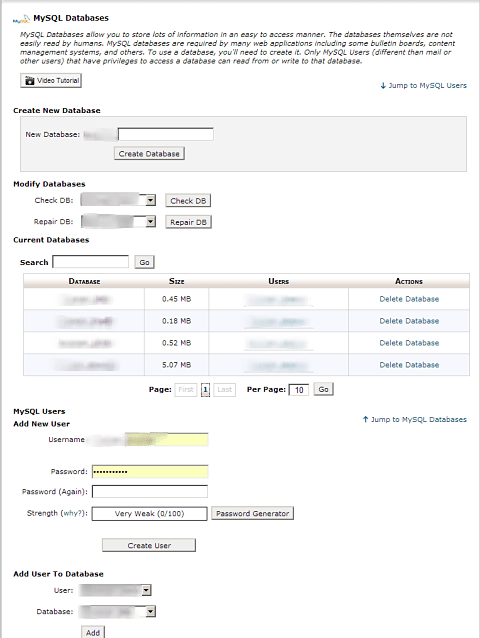Focus the Password field
The height and width of the screenshot is (638, 480).
150,472
